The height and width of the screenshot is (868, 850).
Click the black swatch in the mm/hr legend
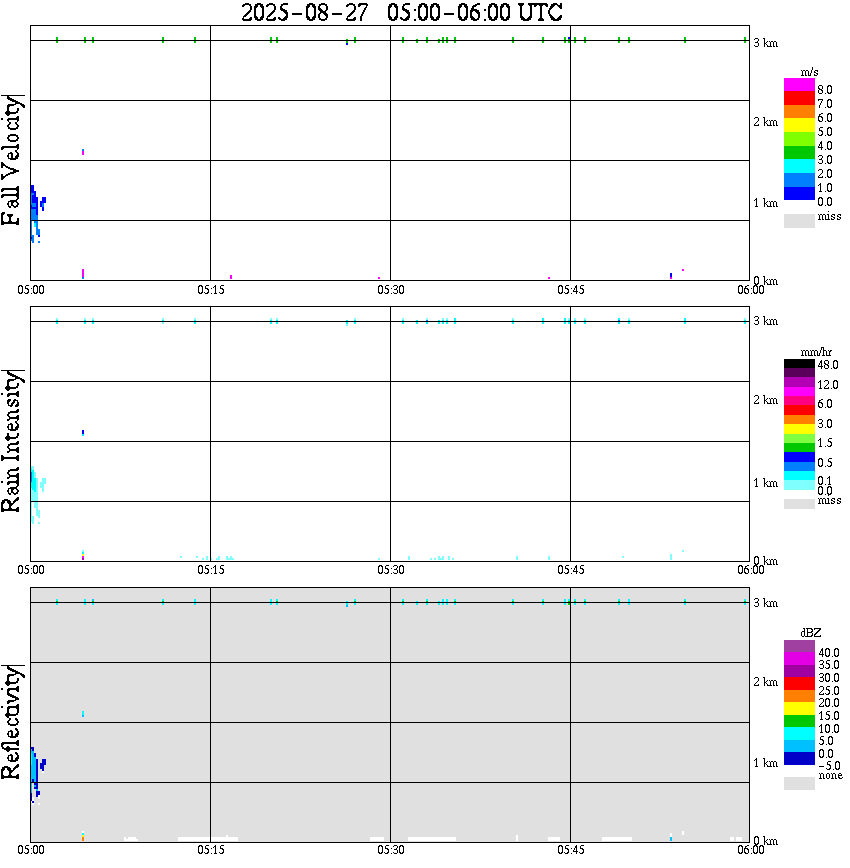point(799,364)
